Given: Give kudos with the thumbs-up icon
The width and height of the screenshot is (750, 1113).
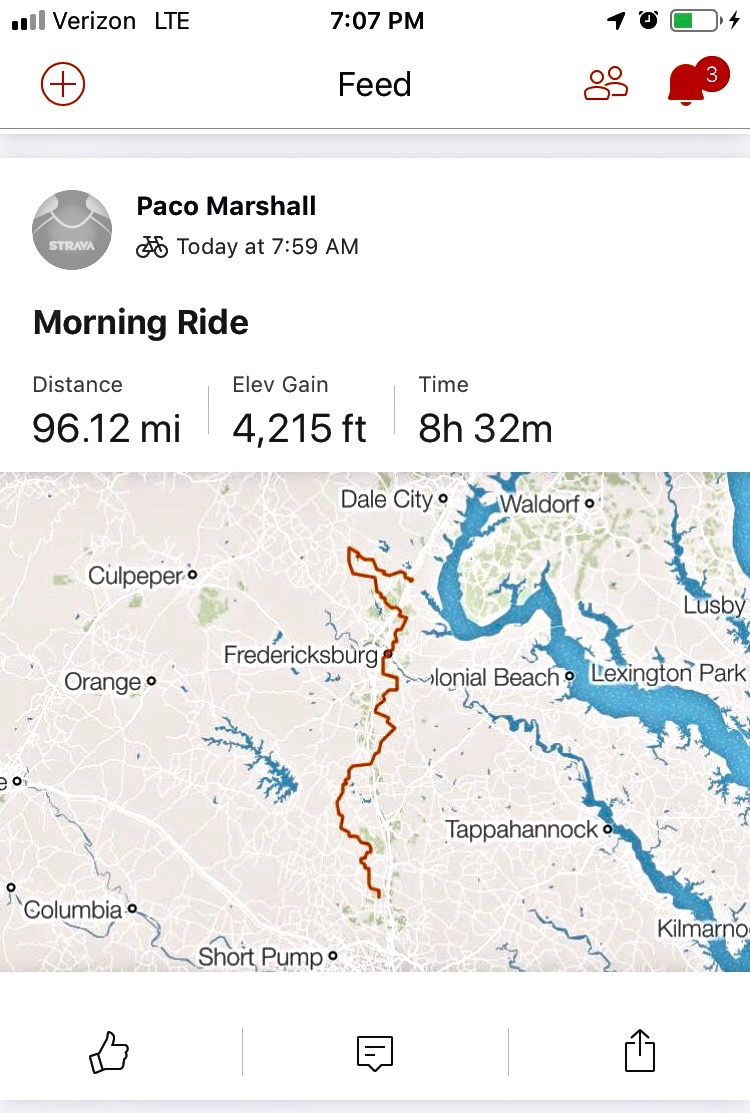Looking at the screenshot, I should point(110,1052).
